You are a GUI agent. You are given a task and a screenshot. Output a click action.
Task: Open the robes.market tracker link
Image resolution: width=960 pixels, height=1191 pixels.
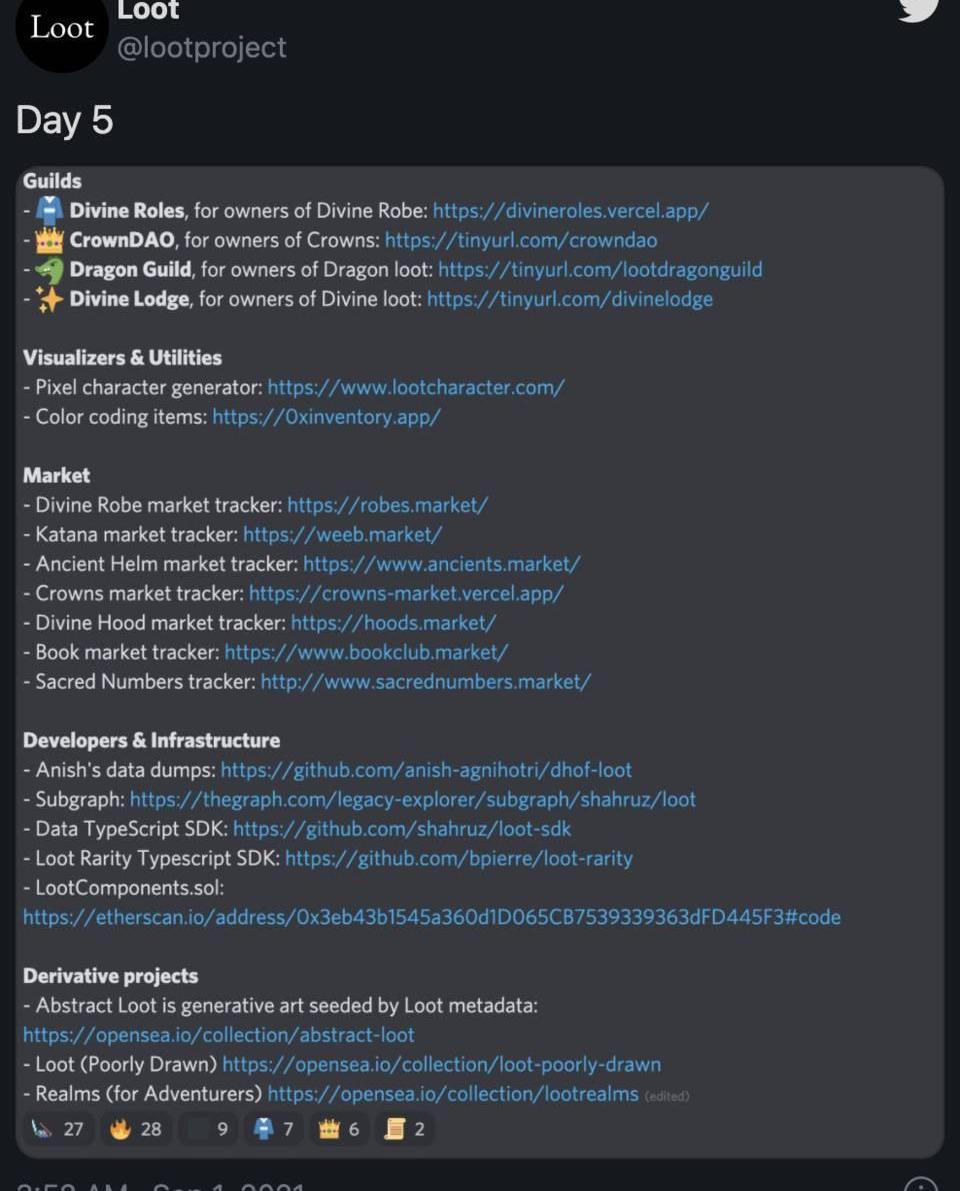387,505
